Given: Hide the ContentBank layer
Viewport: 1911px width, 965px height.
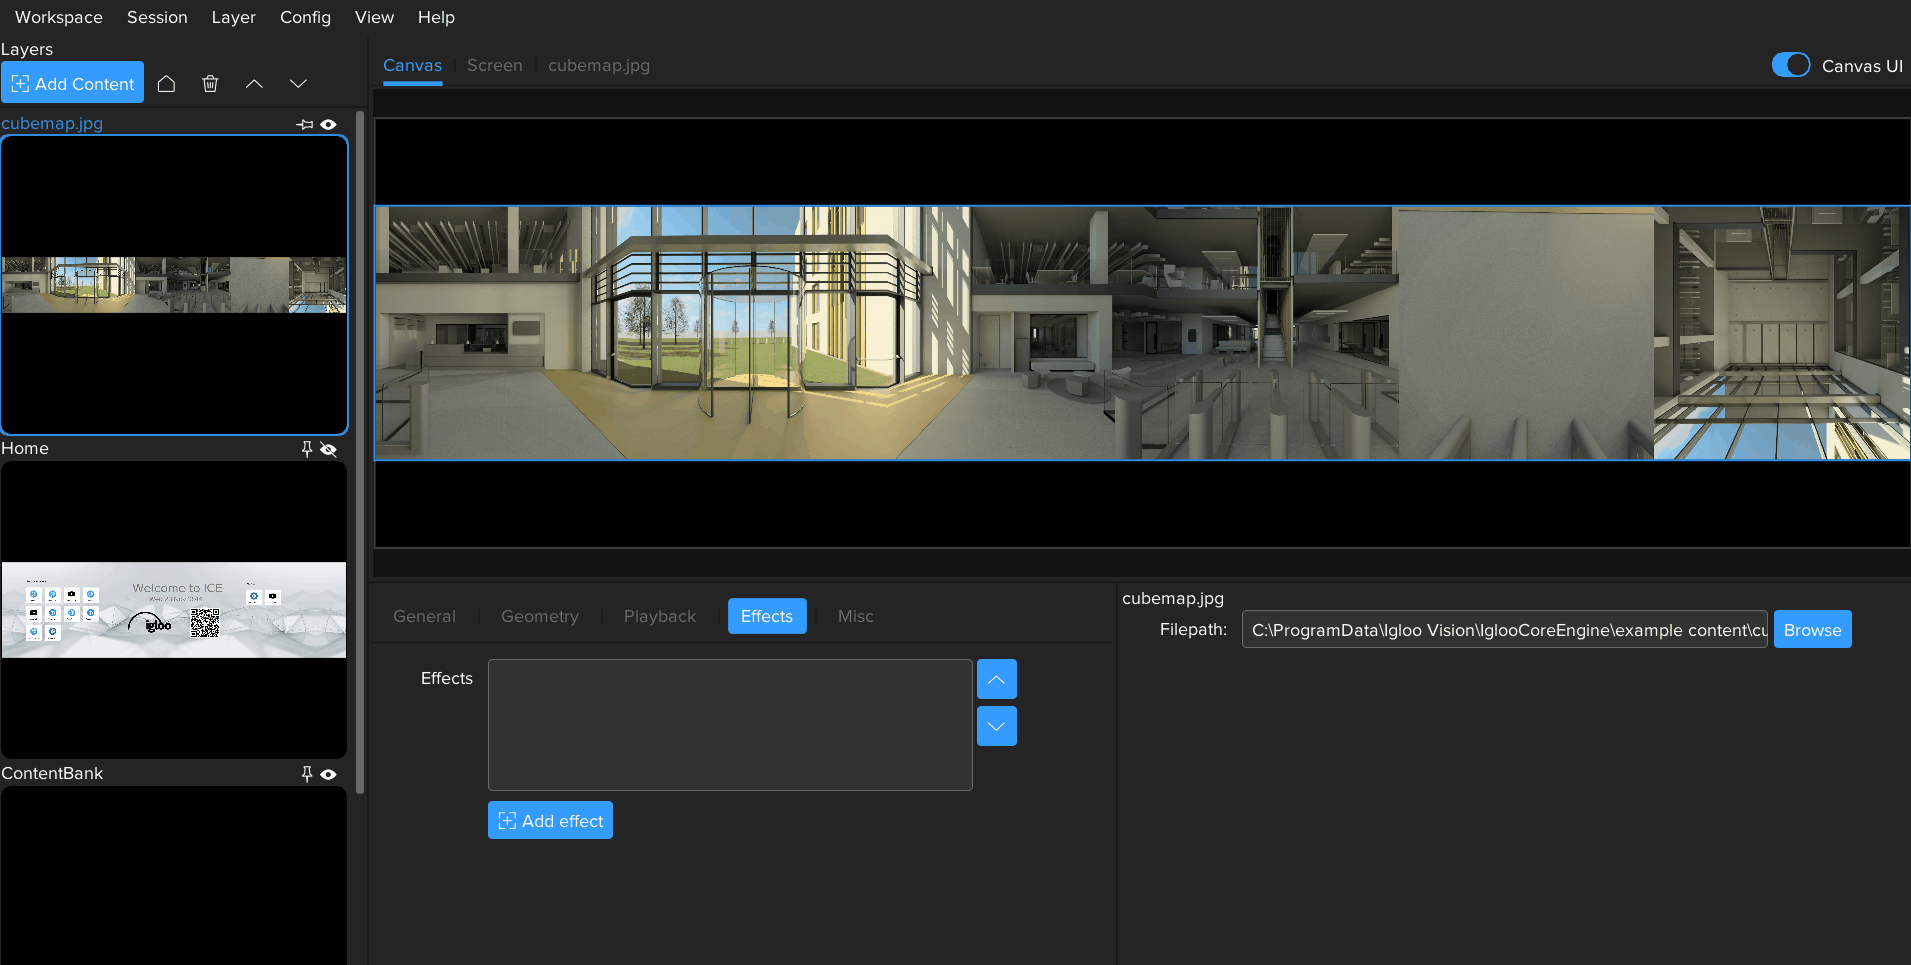Looking at the screenshot, I should click(329, 774).
